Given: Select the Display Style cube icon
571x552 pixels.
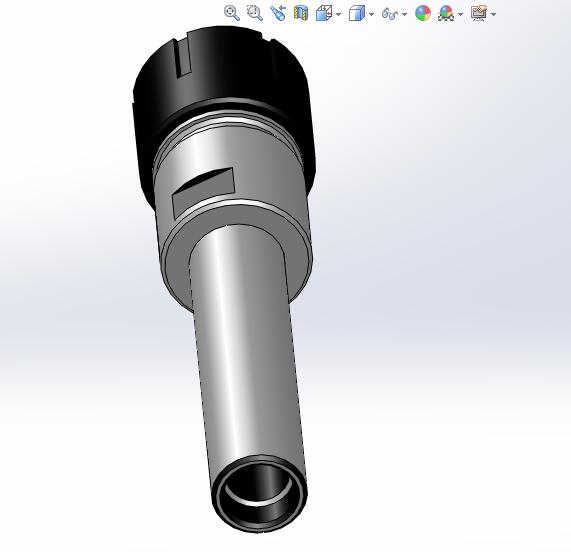Looking at the screenshot, I should click(x=357, y=13).
